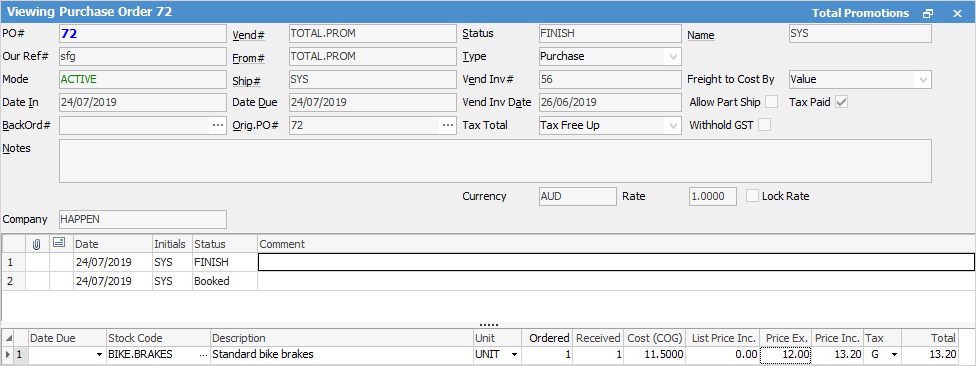This screenshot has height=366, width=976.
Task: Click the Our Ref# field
Action: [143, 57]
